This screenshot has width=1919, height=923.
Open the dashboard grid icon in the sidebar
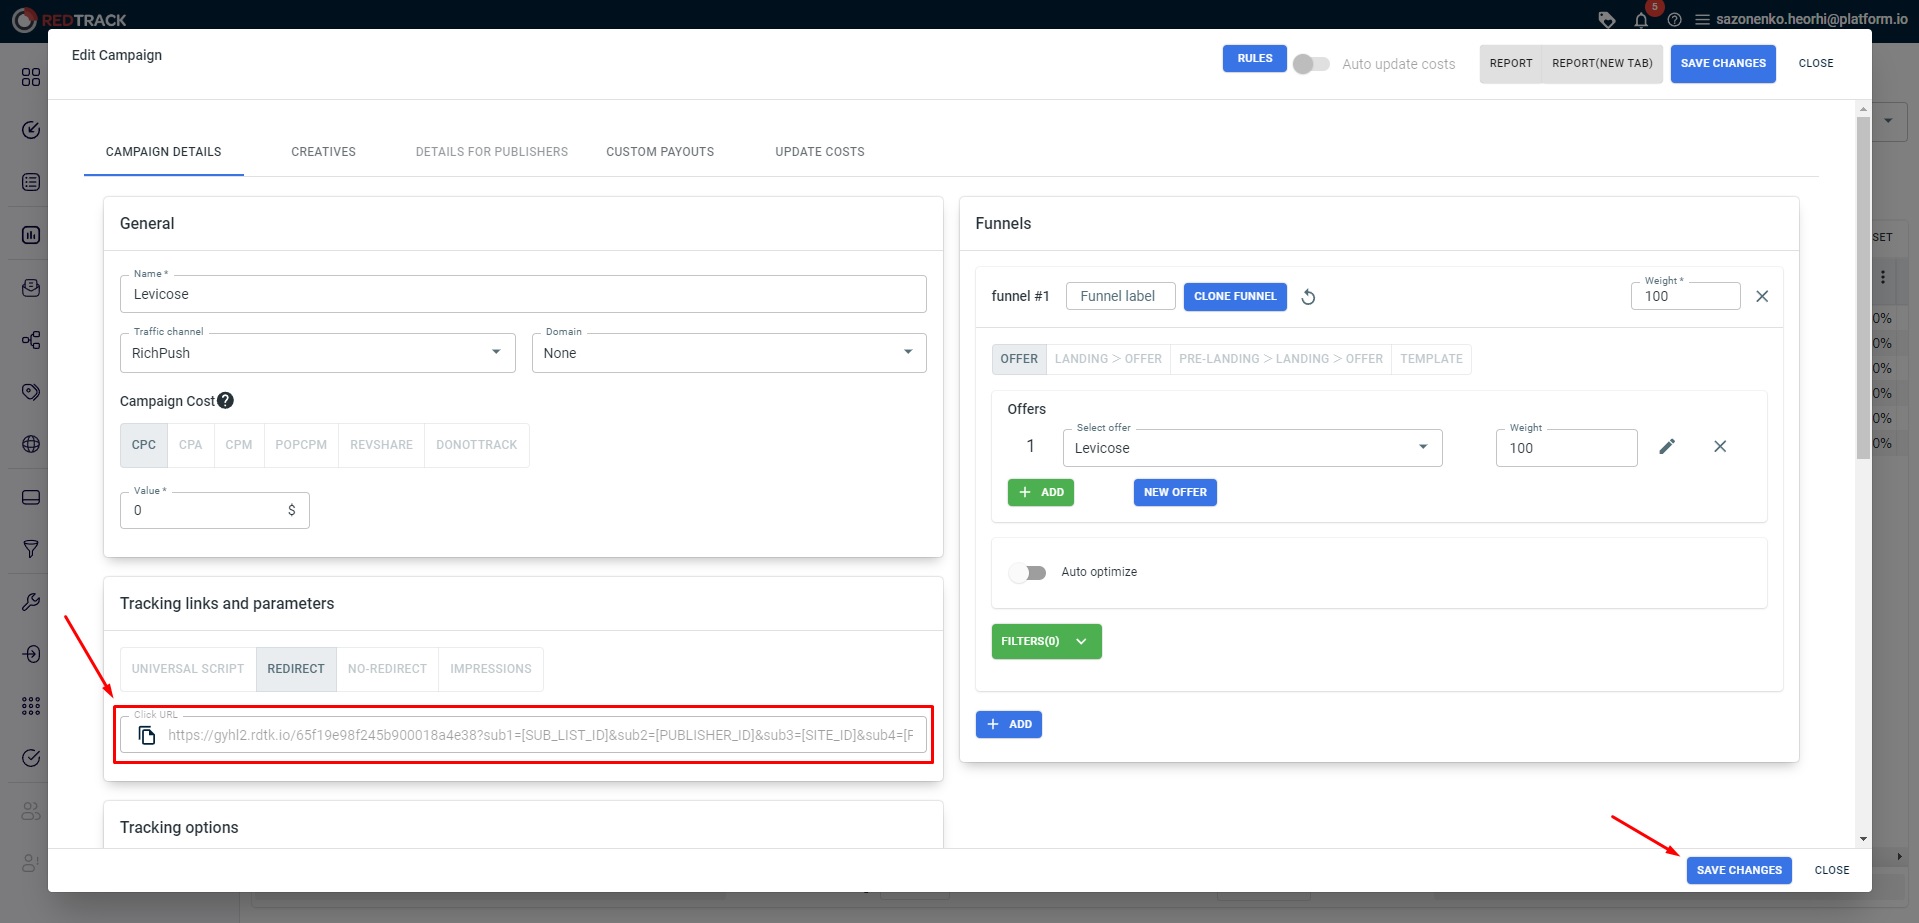click(x=30, y=76)
